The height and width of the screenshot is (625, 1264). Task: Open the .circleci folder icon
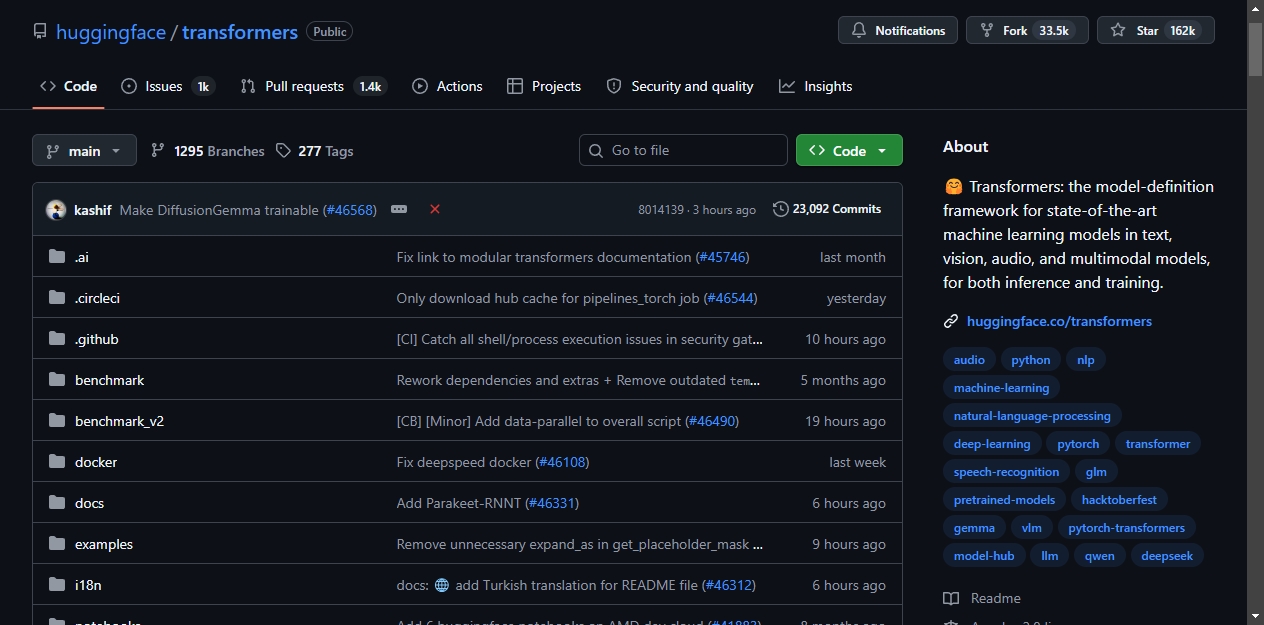(57, 298)
